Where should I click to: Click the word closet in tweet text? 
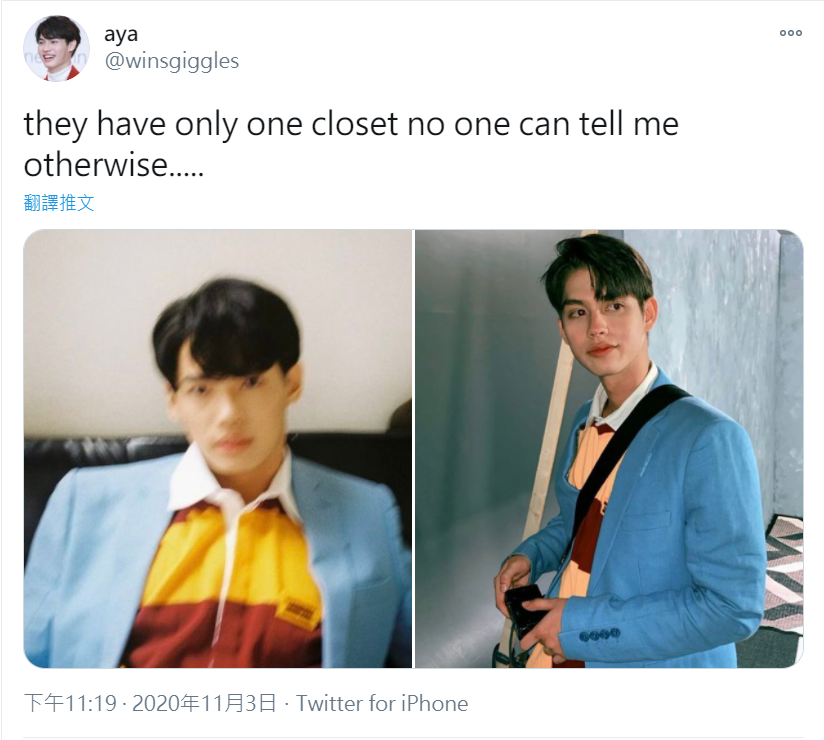354,124
